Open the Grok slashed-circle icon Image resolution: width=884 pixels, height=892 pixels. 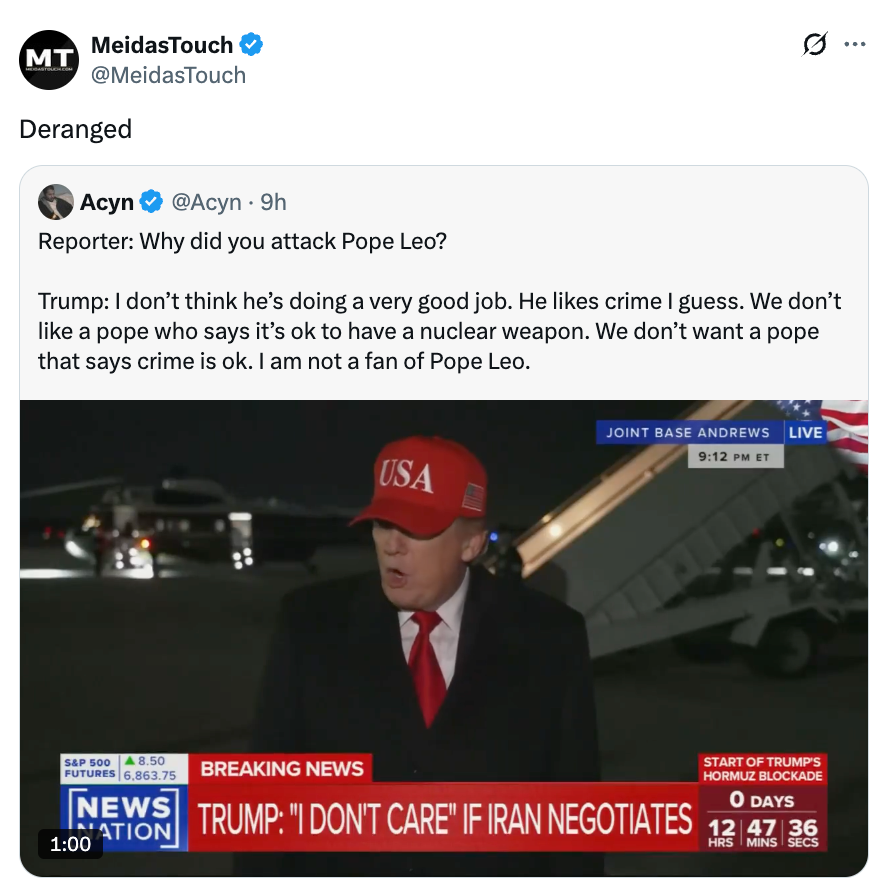click(815, 45)
